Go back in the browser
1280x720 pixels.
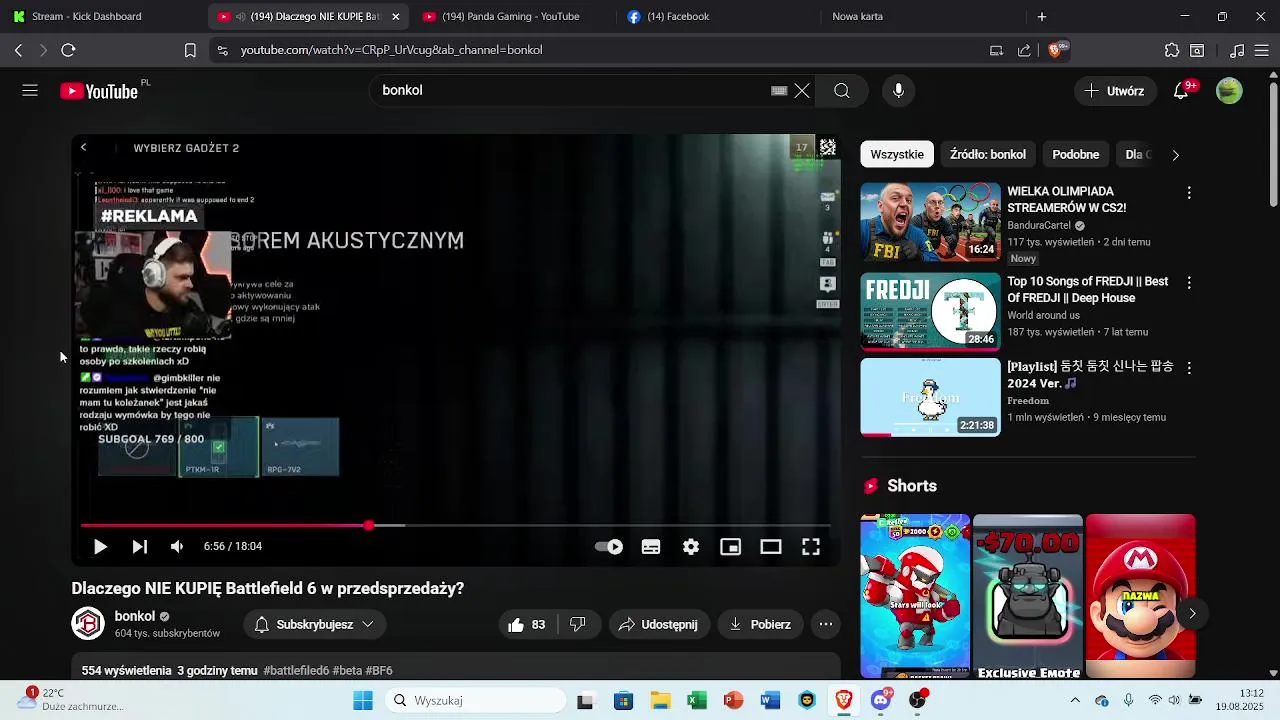pos(18,50)
